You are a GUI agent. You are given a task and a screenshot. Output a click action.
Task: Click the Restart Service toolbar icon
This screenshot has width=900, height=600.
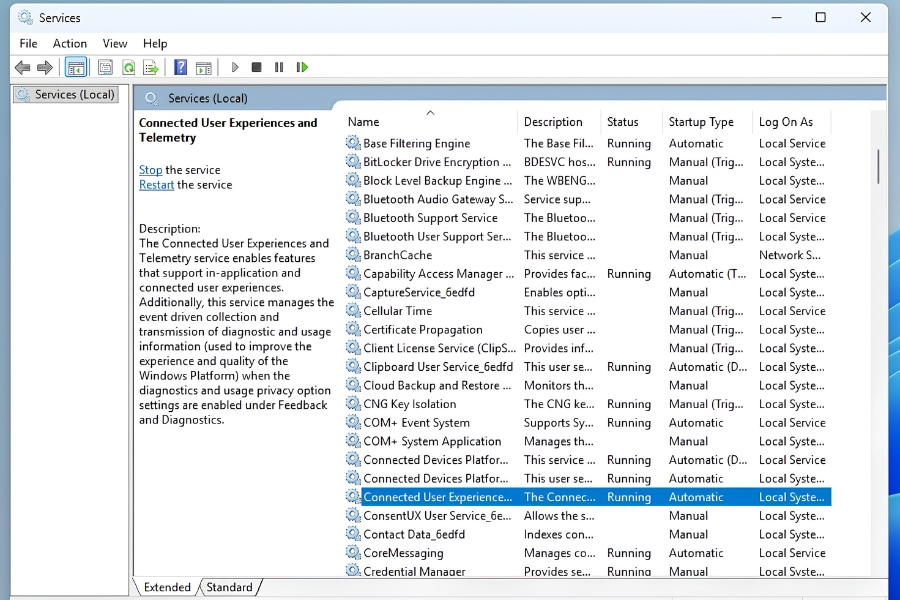[x=302, y=68]
